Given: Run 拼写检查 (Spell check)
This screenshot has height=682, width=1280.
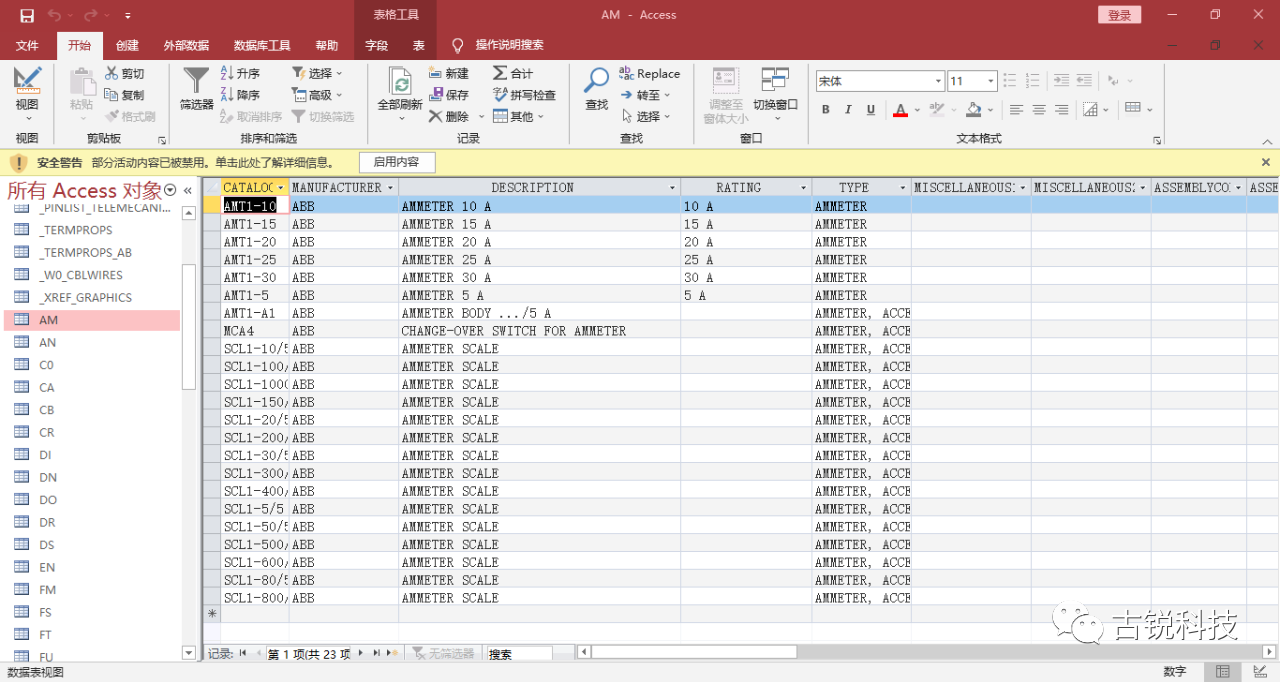Looking at the screenshot, I should 525,95.
